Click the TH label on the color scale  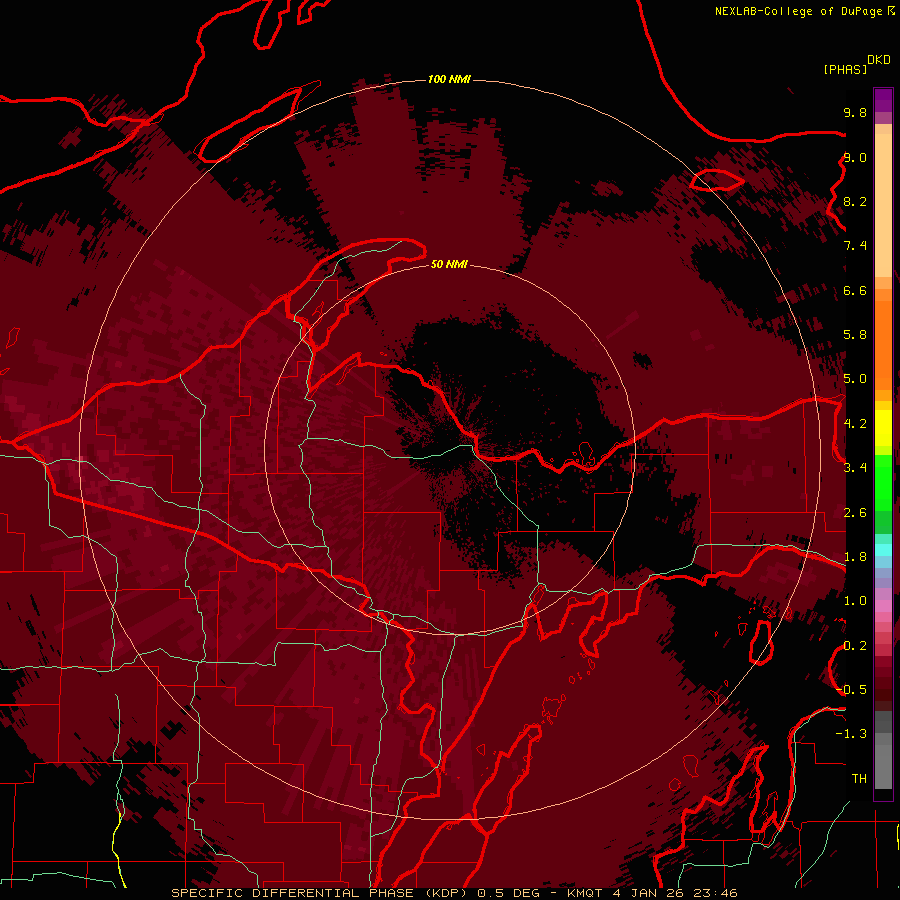point(859,779)
